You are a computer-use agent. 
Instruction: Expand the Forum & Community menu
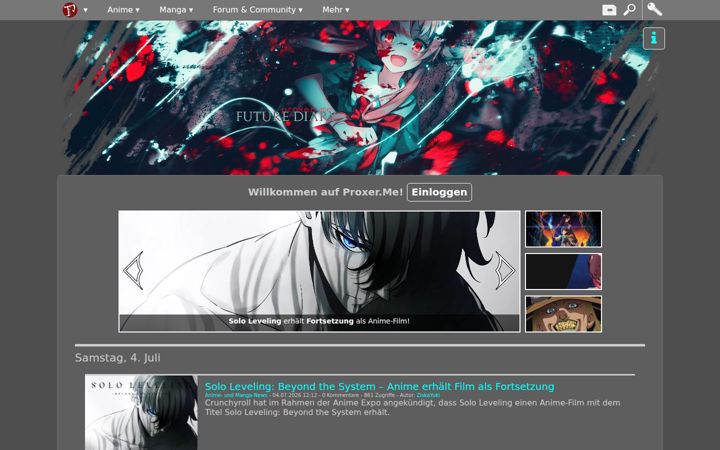[x=257, y=10]
